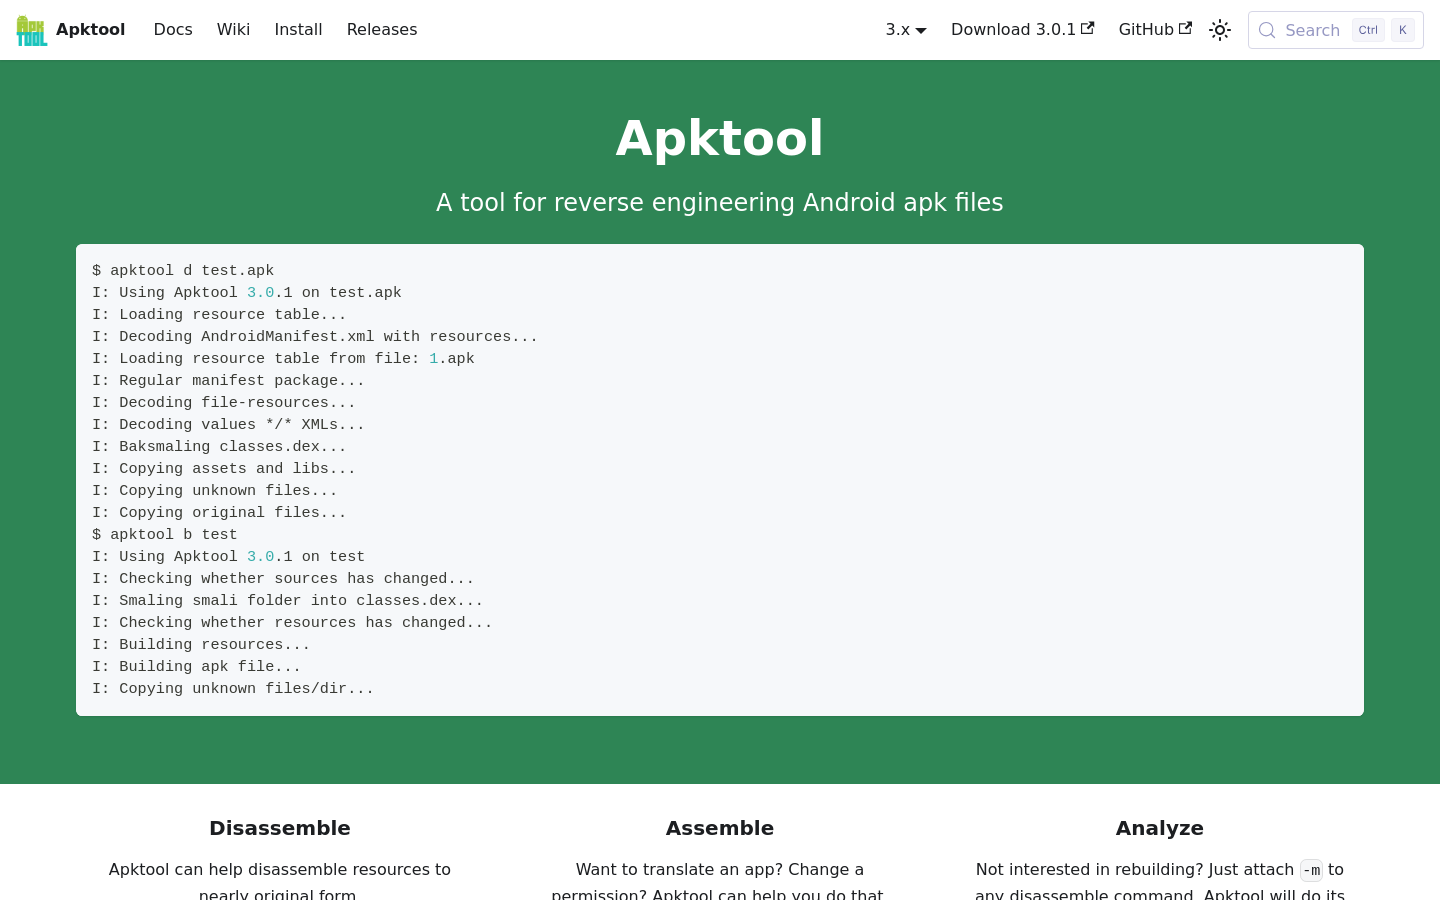Screen dimensions: 1440x900
Task: Click external-link icon beside Download 3.0.1
Action: tap(1088, 28)
